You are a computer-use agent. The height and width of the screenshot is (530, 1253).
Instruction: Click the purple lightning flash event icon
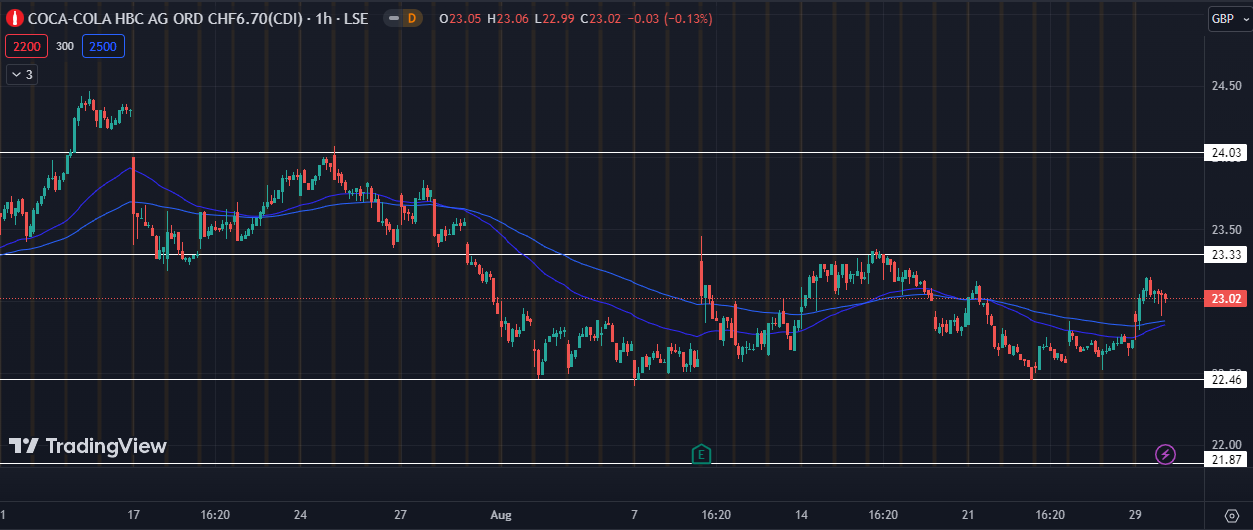pos(1165,455)
